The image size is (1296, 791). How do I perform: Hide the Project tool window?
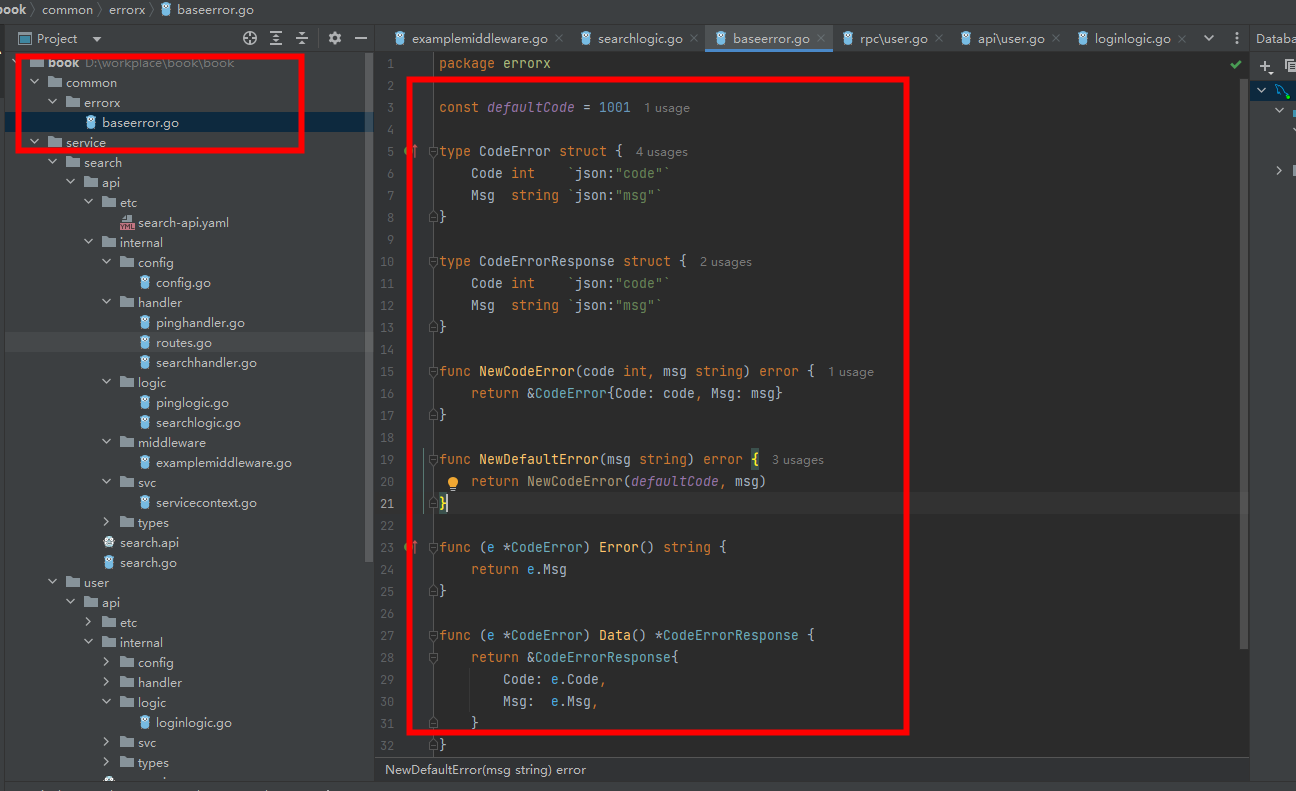click(x=361, y=38)
